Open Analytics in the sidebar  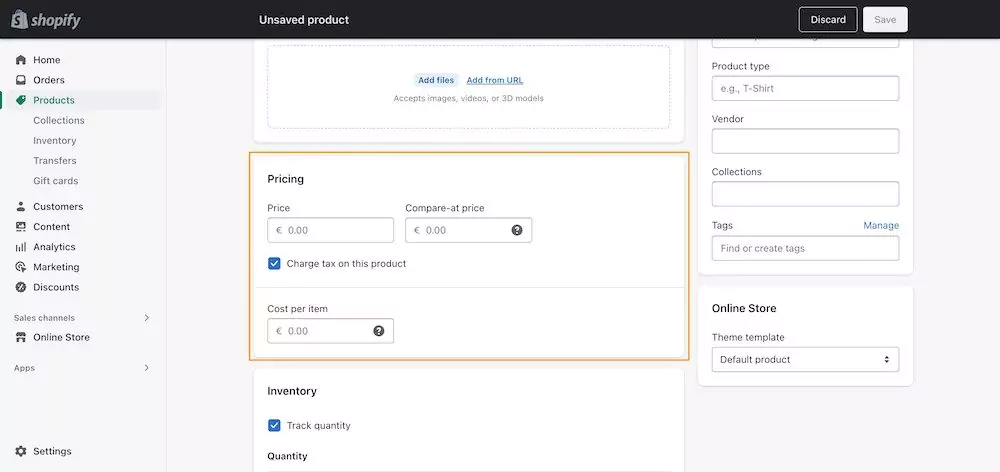tap(54, 247)
